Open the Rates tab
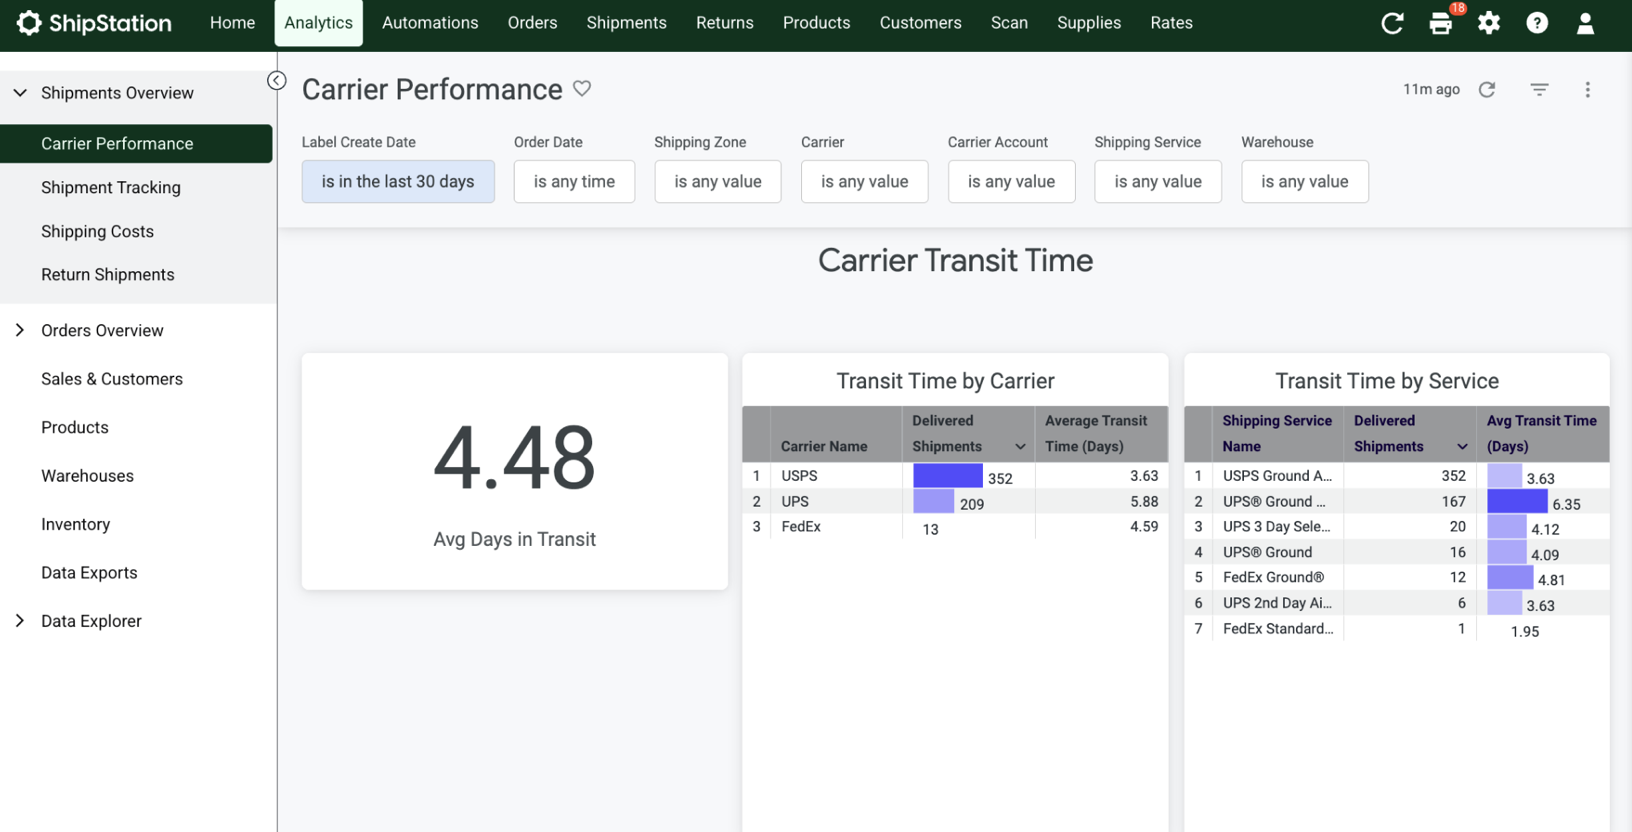Image resolution: width=1632 pixels, height=832 pixels. (x=1171, y=23)
